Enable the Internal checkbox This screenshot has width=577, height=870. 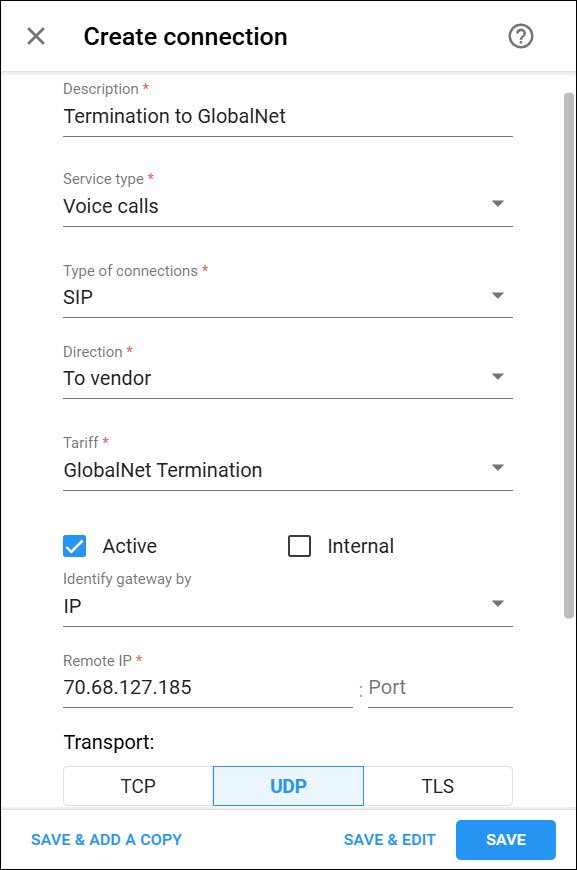coord(299,546)
